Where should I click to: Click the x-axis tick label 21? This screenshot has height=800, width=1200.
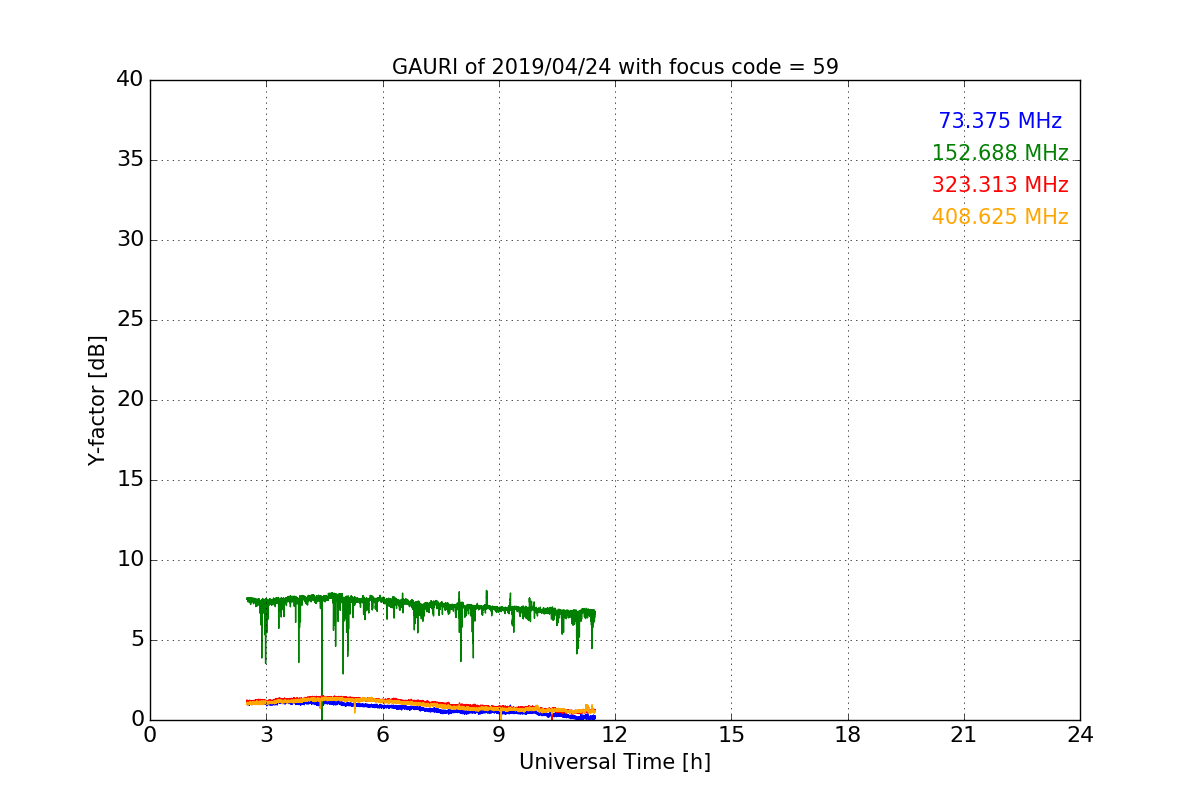pos(964,735)
